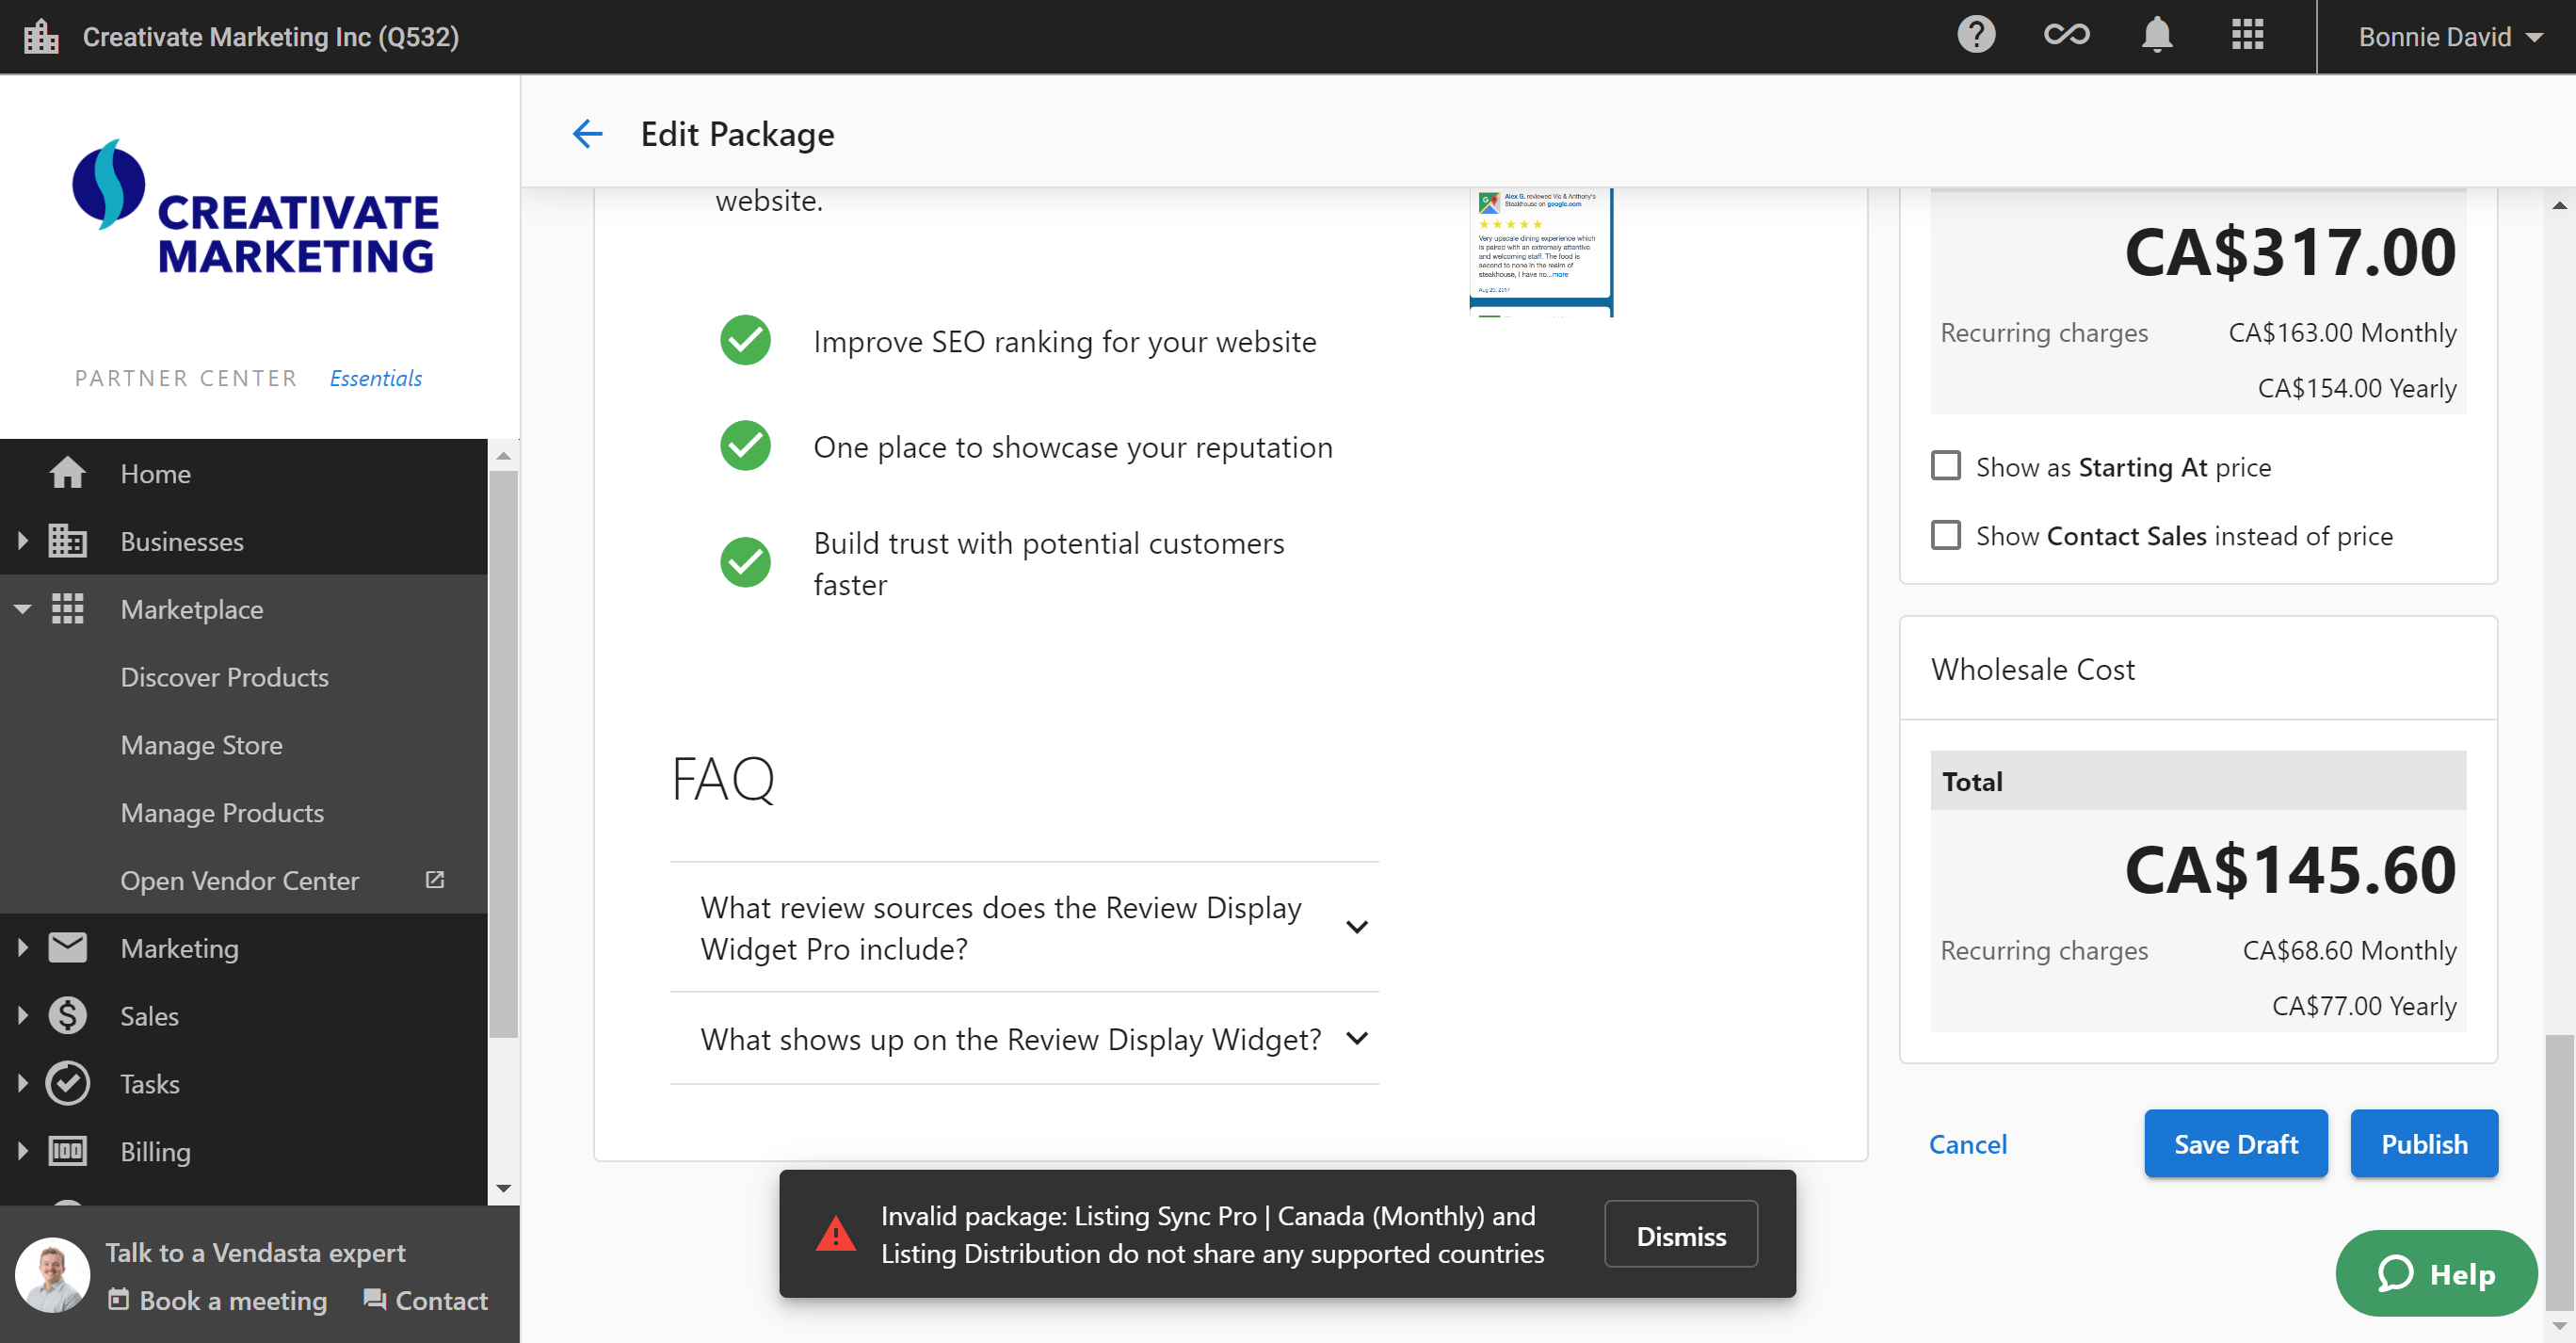
Task: Click green check beside Build trust with customers
Action: click(x=746, y=563)
